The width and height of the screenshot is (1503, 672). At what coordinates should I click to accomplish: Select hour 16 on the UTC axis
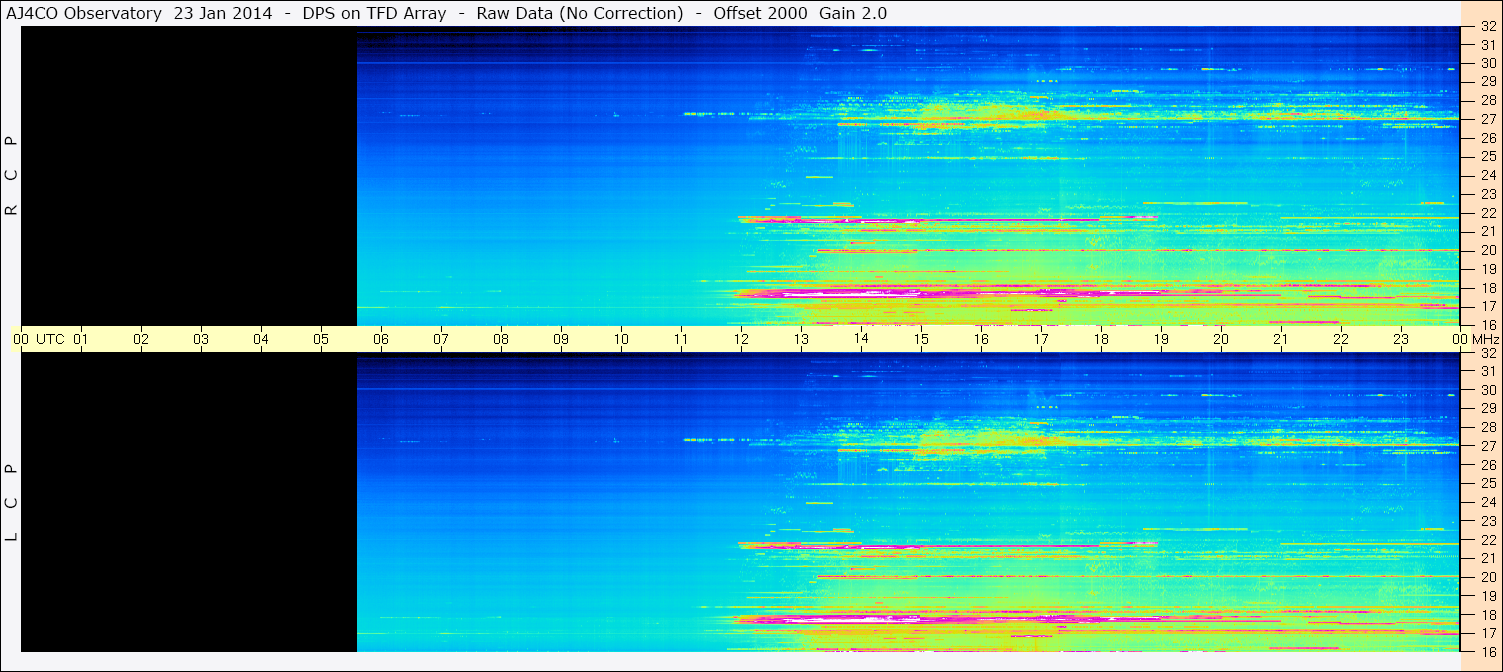click(981, 339)
